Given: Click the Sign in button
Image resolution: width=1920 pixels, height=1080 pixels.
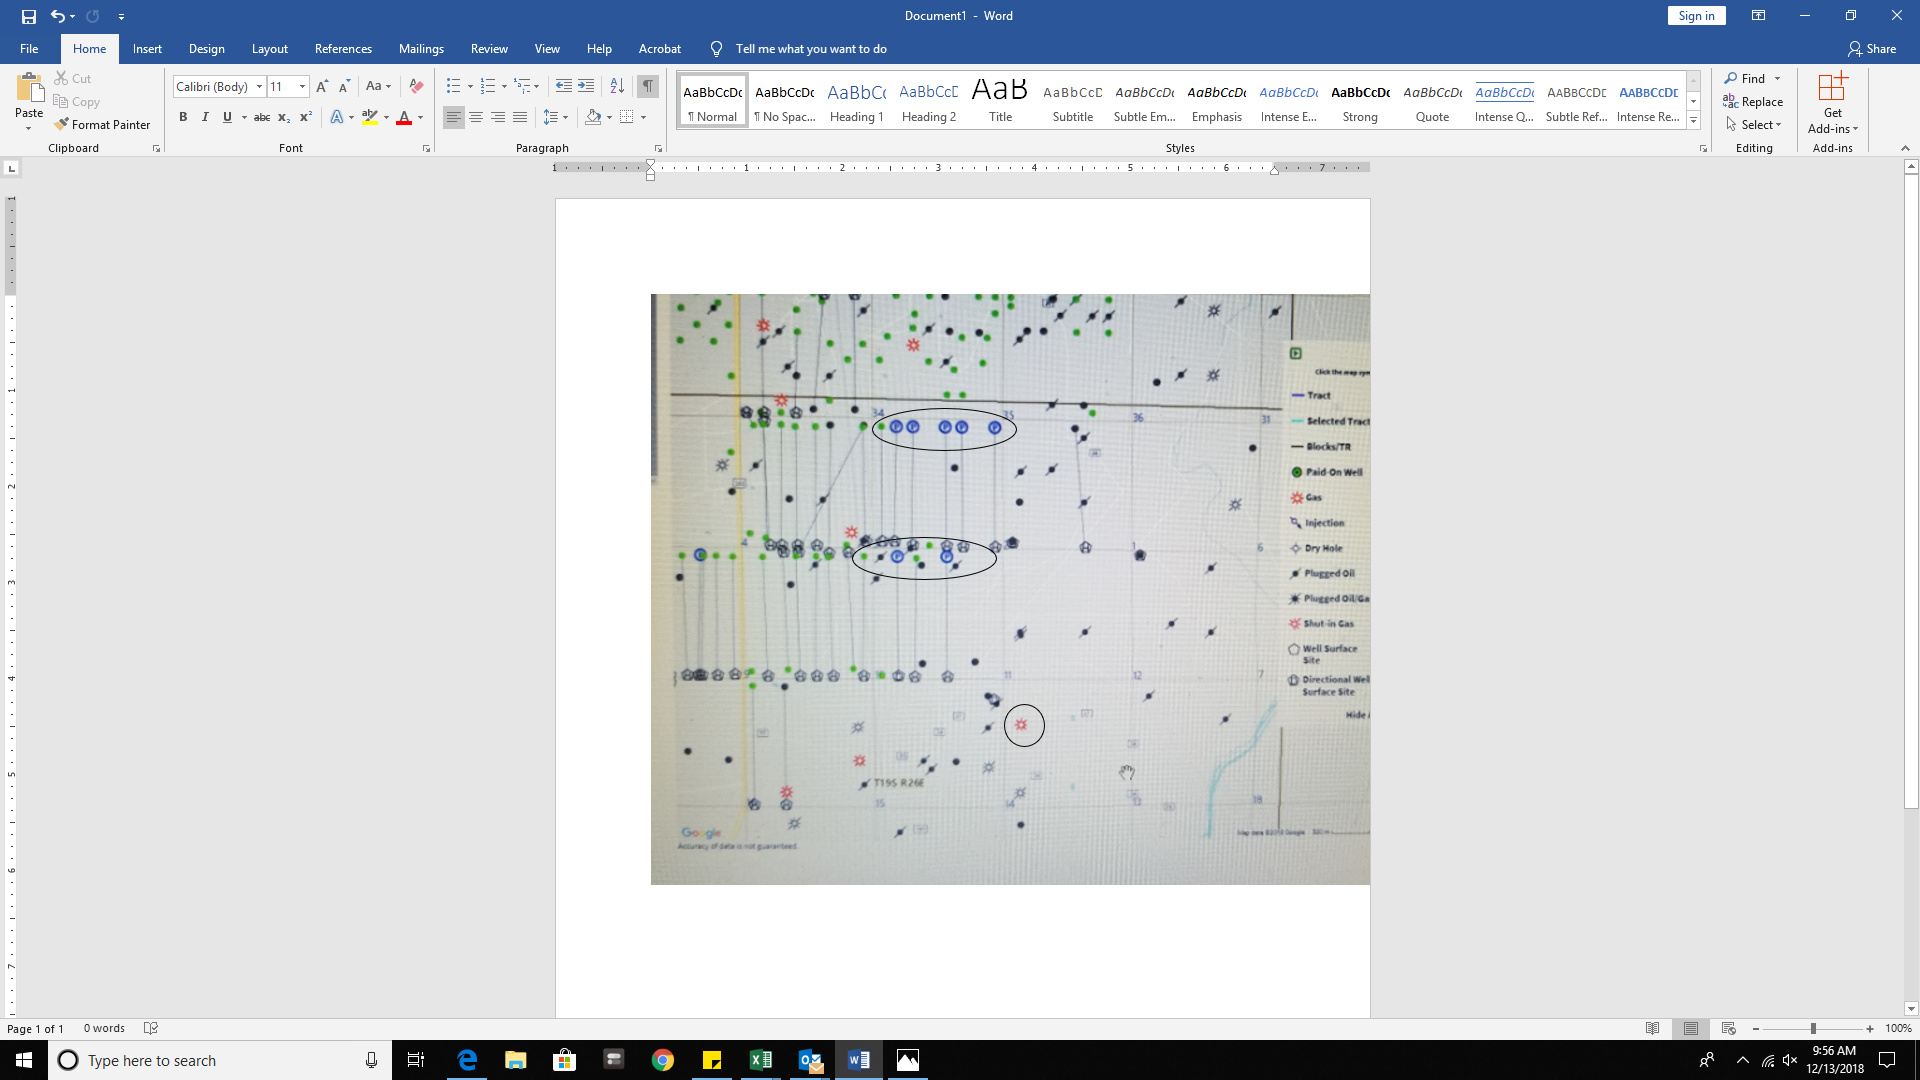Looking at the screenshot, I should [x=1696, y=16].
